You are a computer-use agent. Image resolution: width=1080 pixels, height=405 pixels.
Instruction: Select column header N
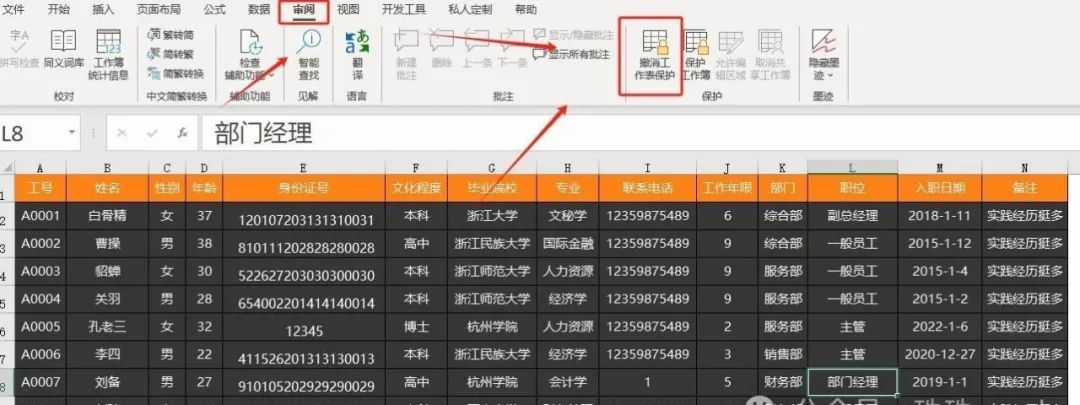[x=1024, y=167]
